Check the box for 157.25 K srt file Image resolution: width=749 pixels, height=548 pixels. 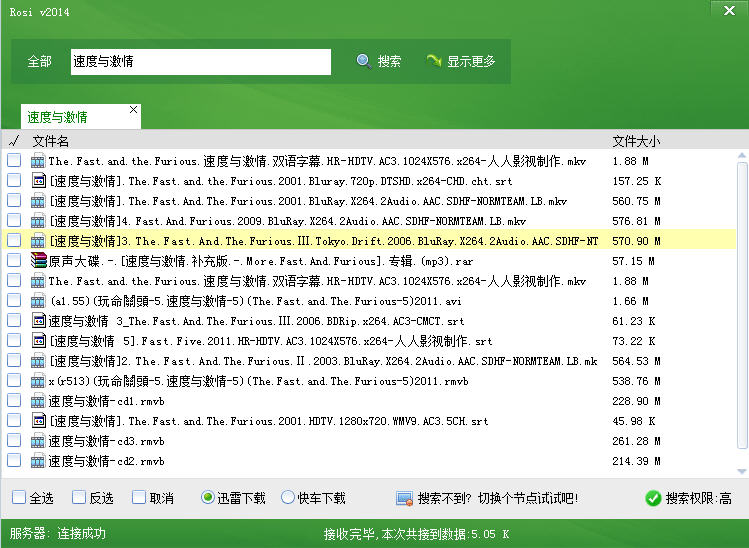pyautogui.click(x=14, y=180)
